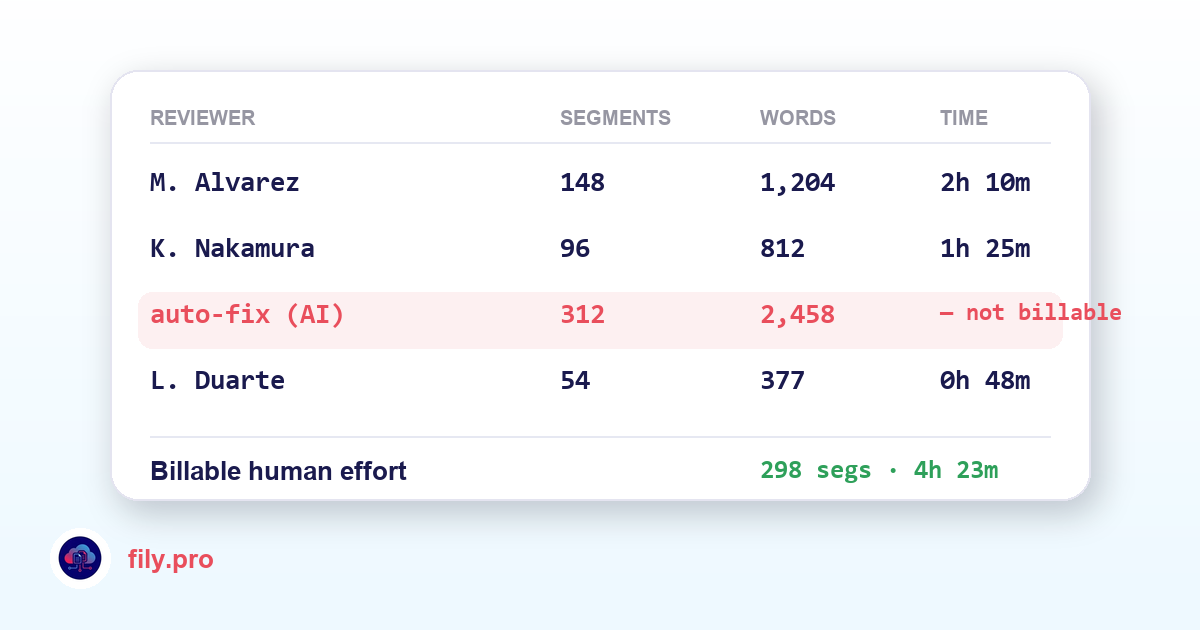1200x630 pixels.
Task: Click the 1h 25m time value
Action: [x=985, y=249]
